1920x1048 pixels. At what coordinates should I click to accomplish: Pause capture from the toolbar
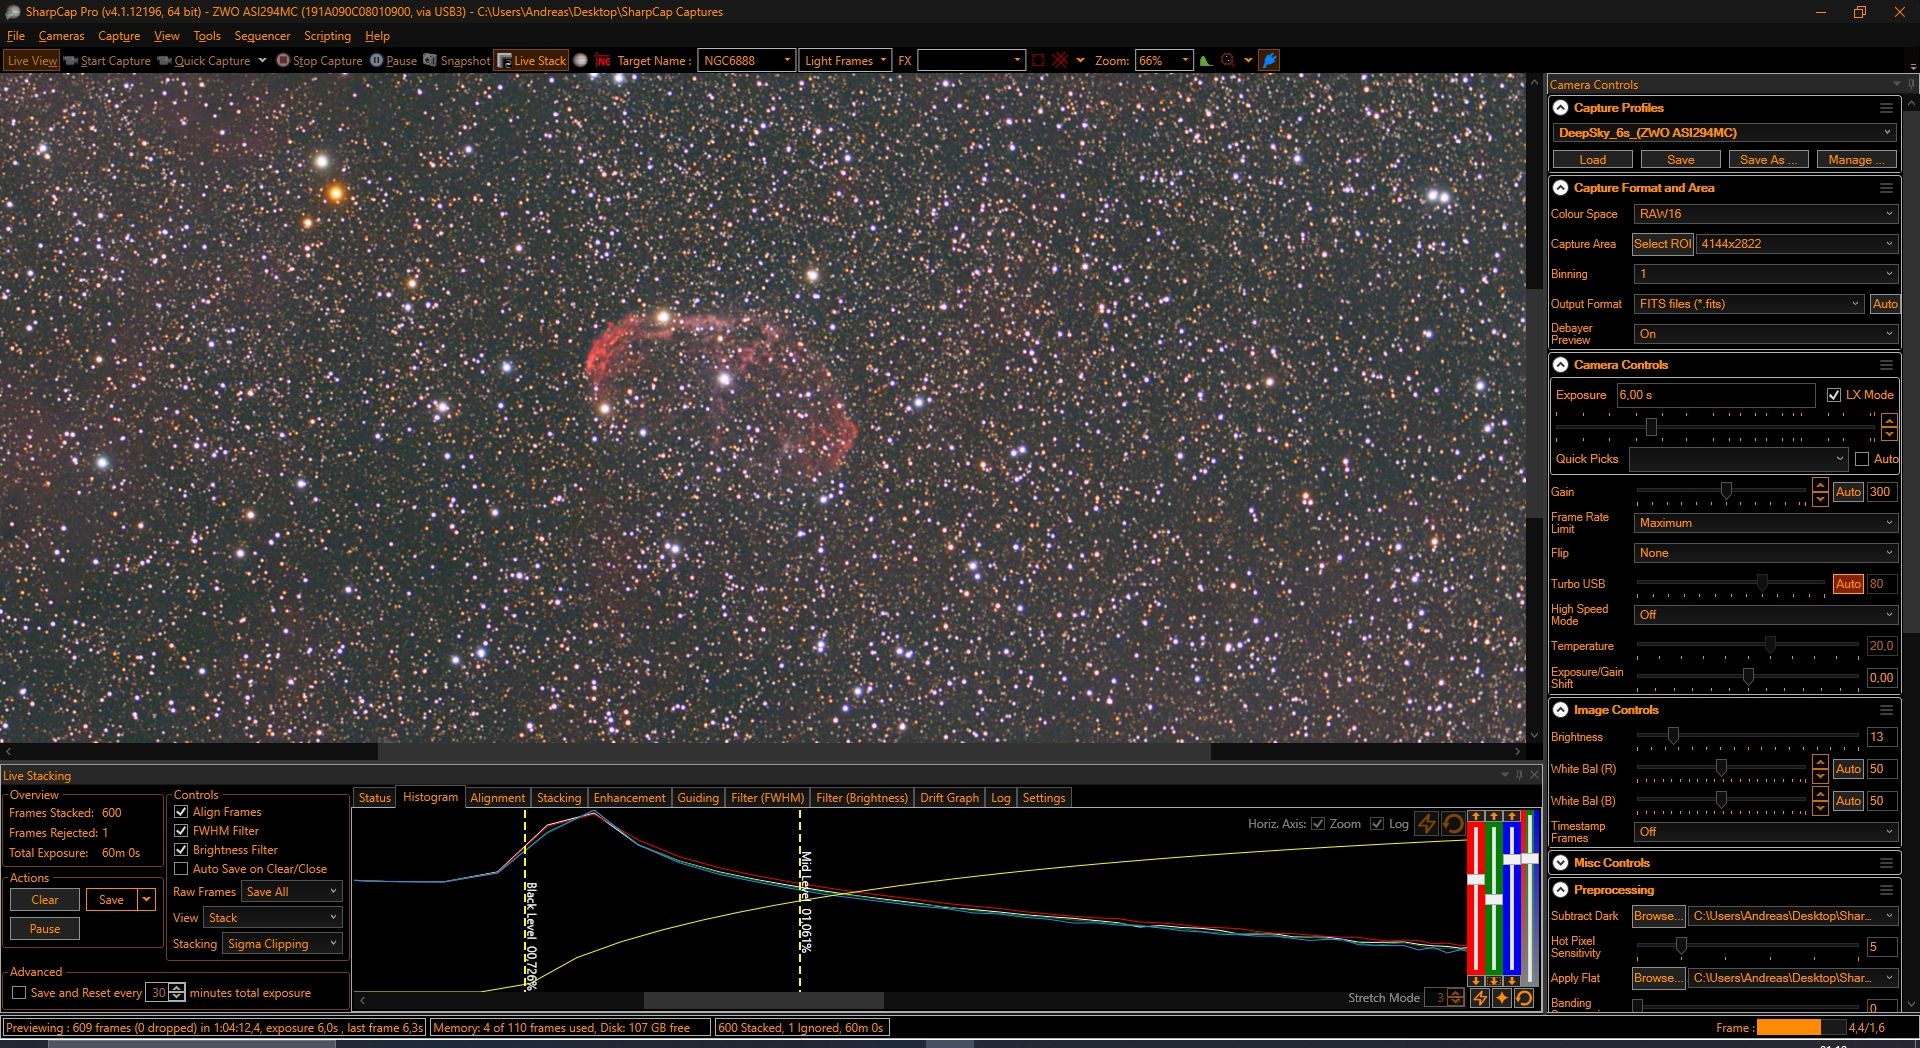[x=393, y=60]
